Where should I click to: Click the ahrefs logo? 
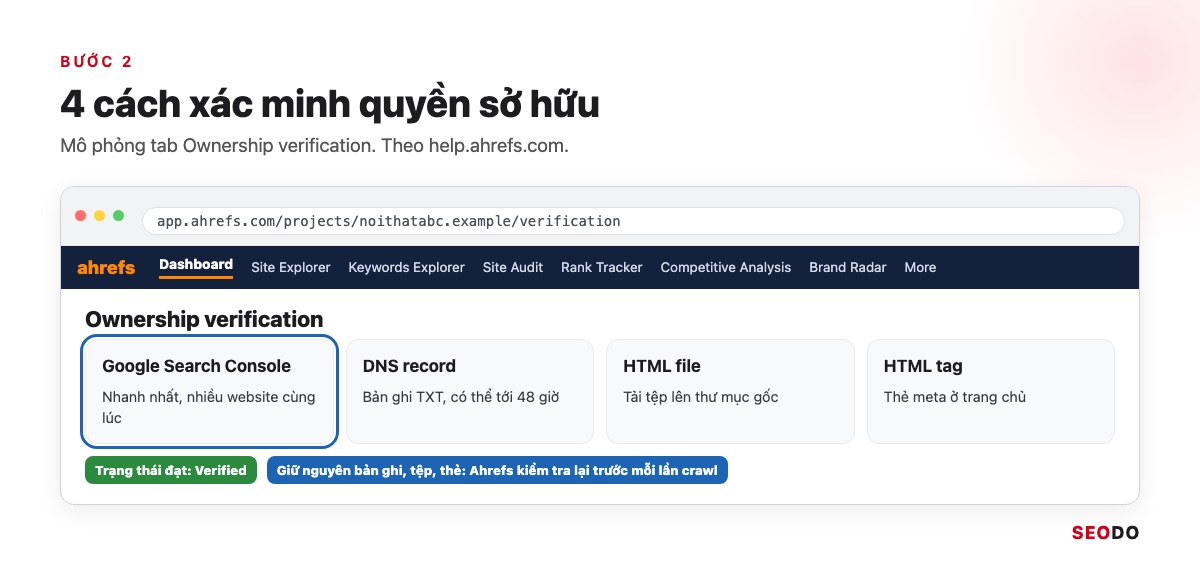click(x=106, y=267)
